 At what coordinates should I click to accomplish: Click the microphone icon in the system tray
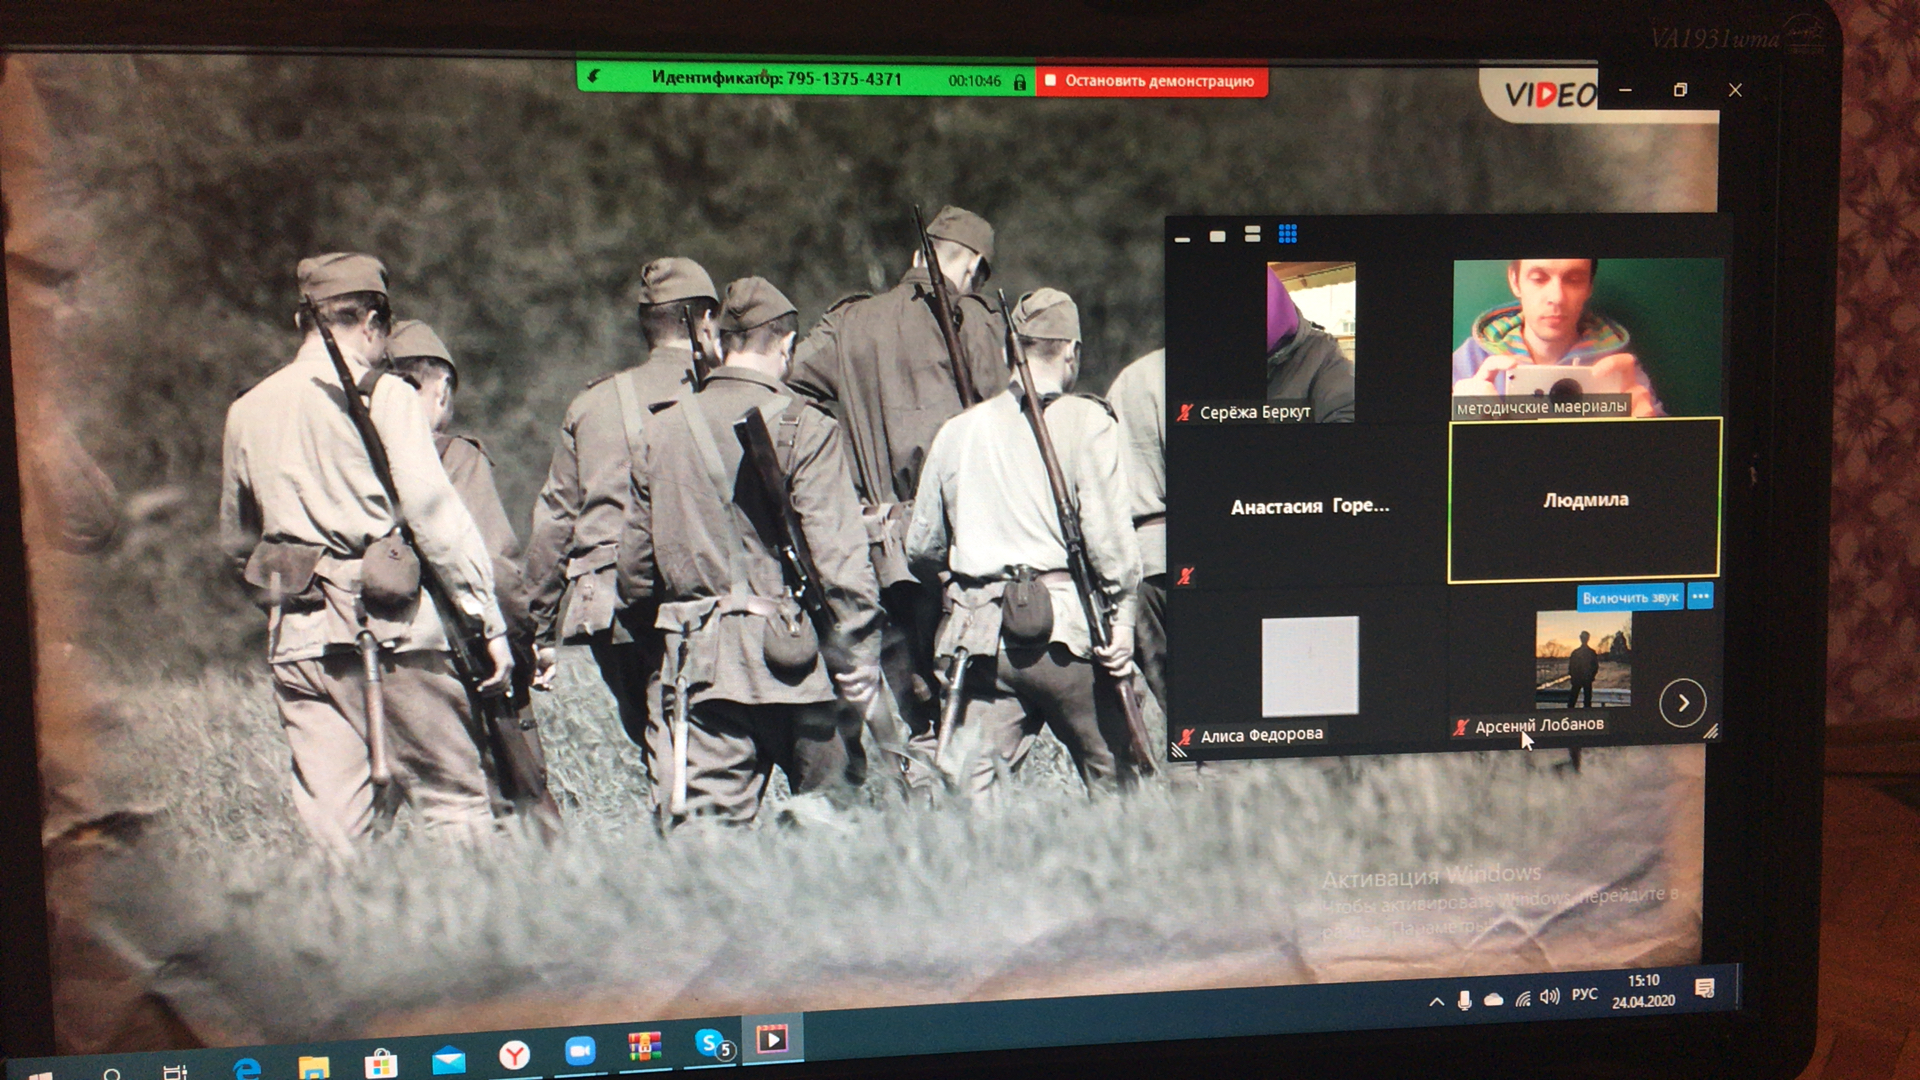click(x=1465, y=1000)
